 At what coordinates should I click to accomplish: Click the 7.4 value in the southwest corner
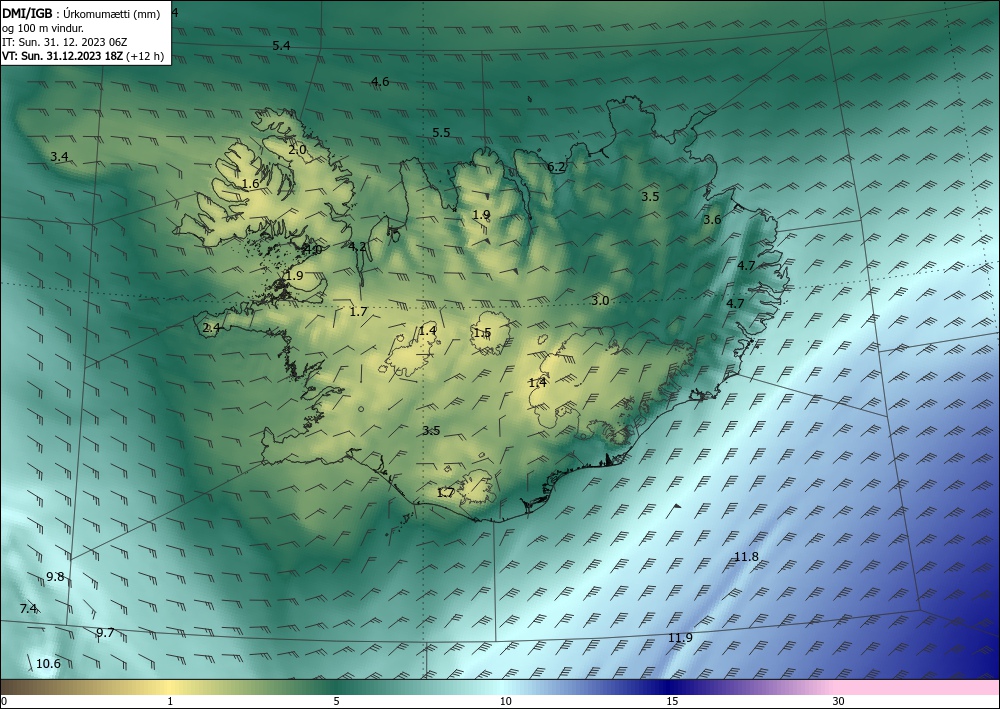tap(29, 608)
